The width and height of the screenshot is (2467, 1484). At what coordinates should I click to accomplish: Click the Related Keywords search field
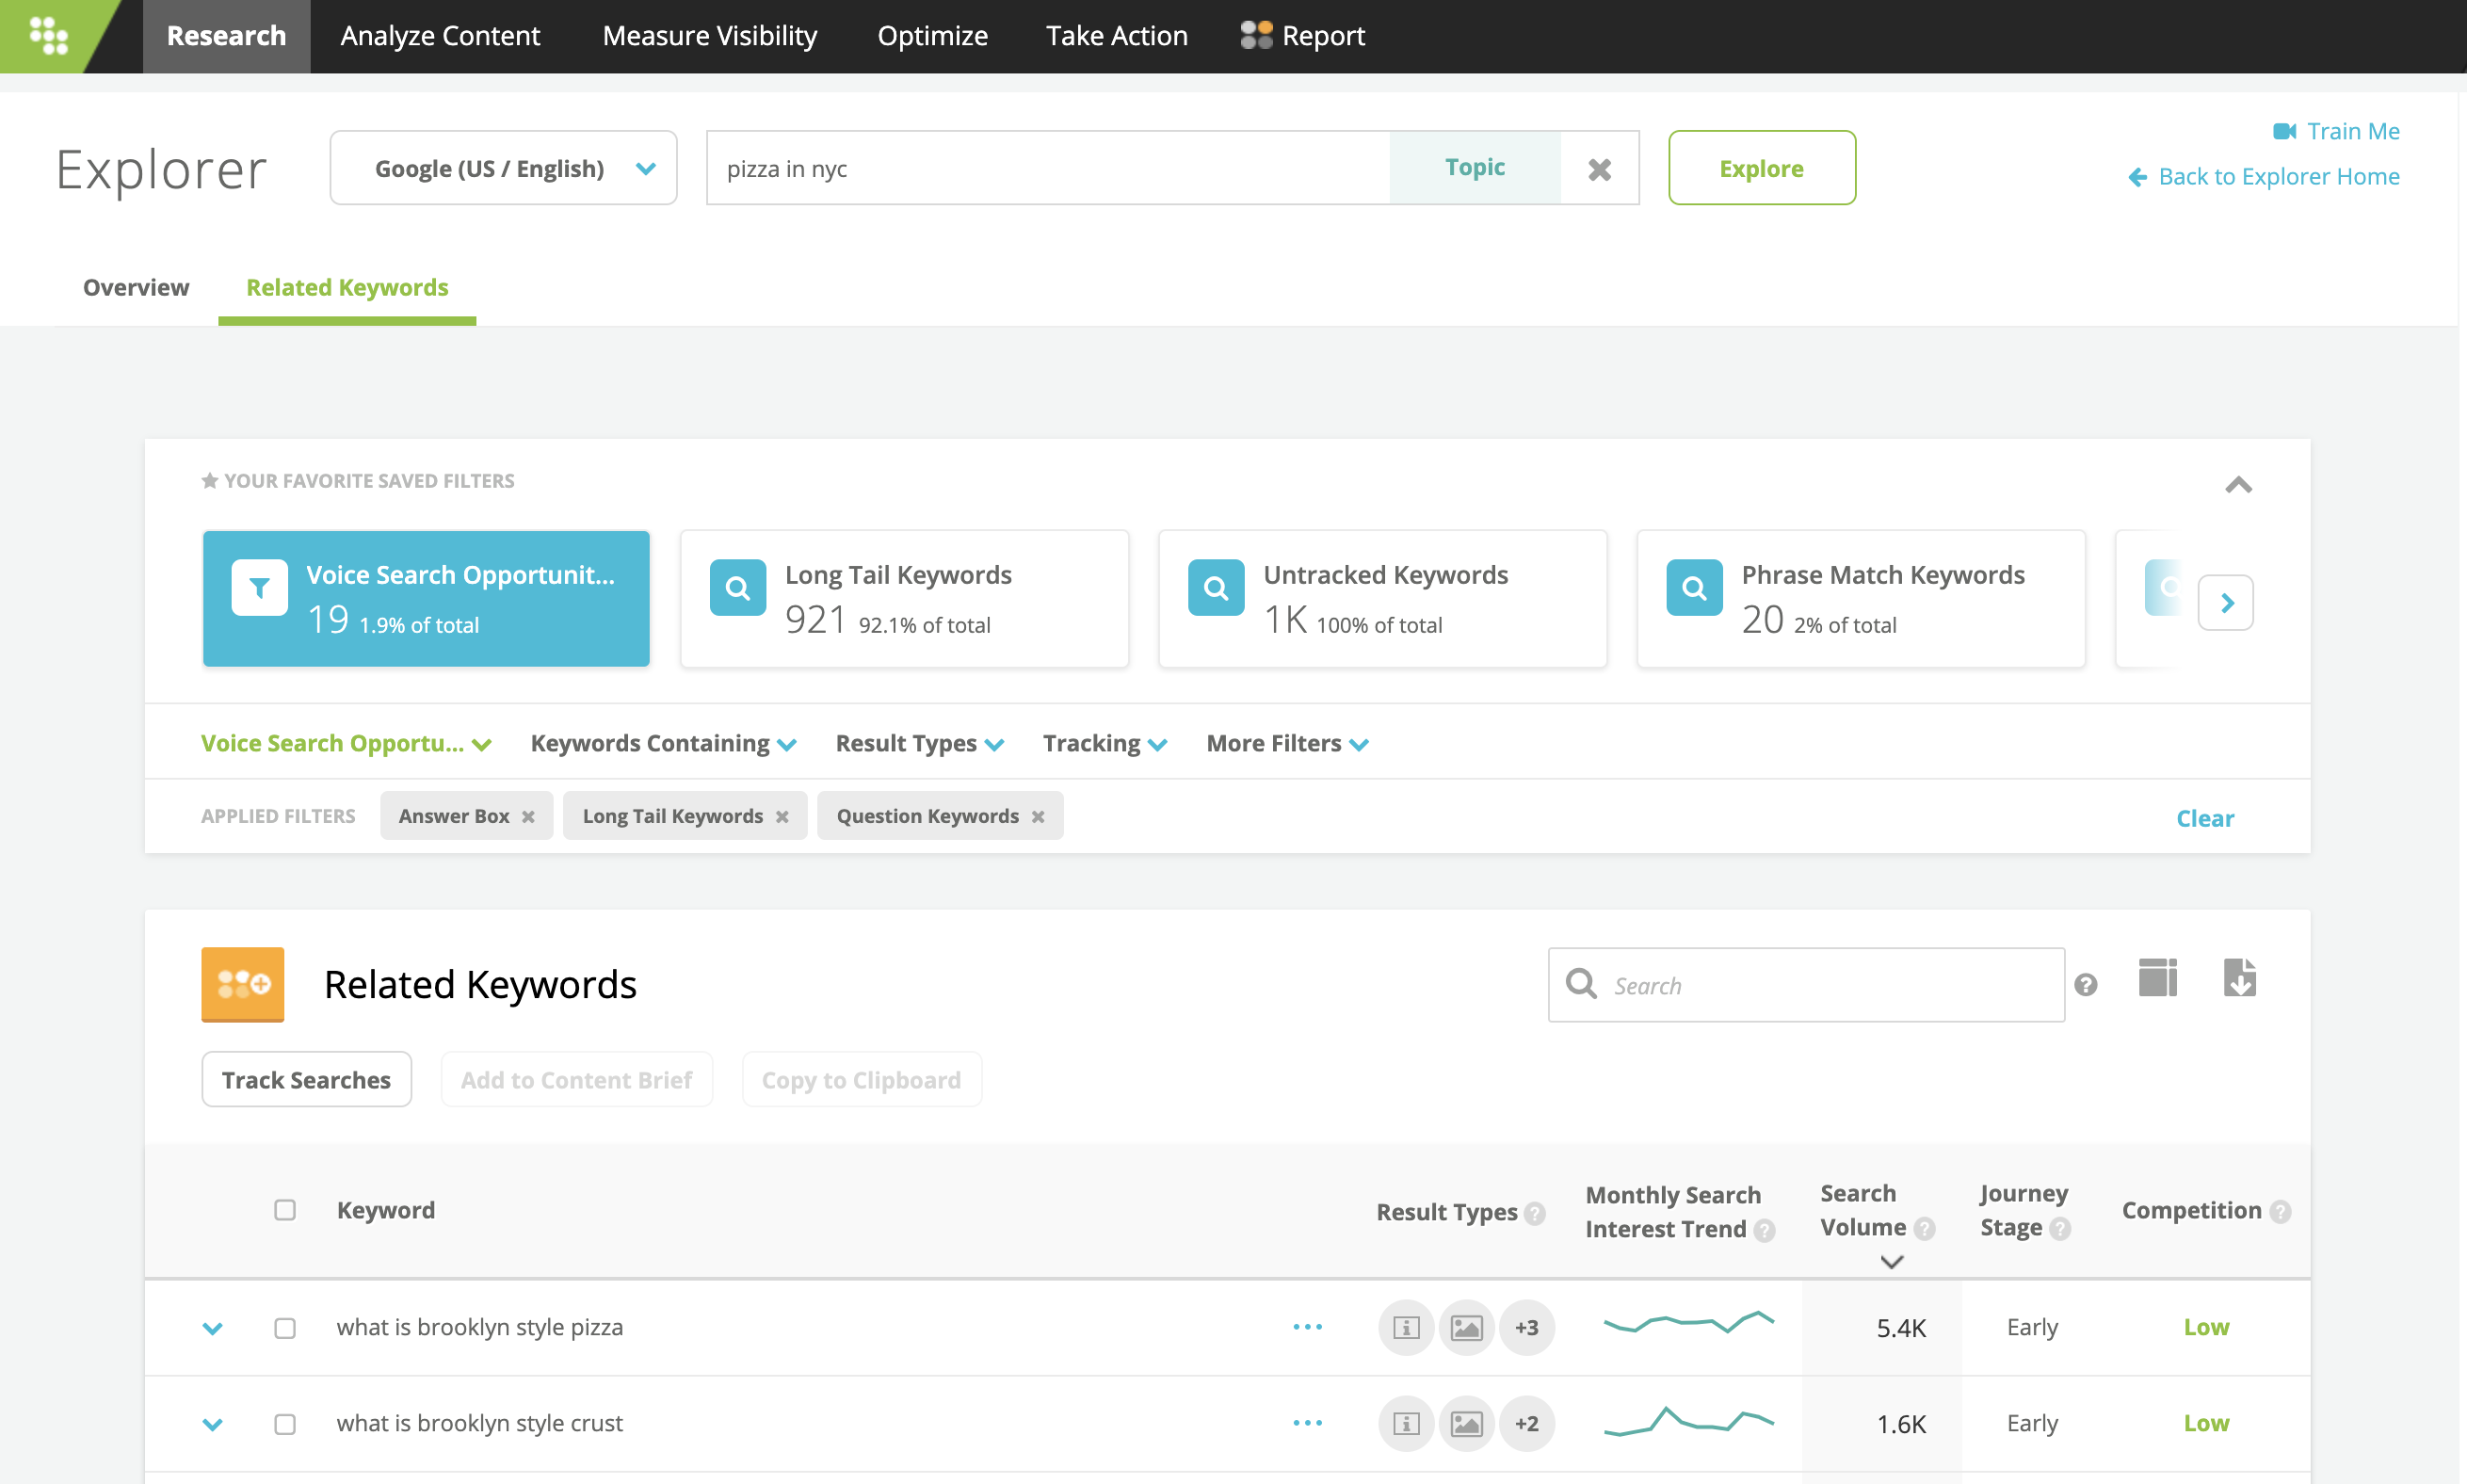click(x=1806, y=985)
